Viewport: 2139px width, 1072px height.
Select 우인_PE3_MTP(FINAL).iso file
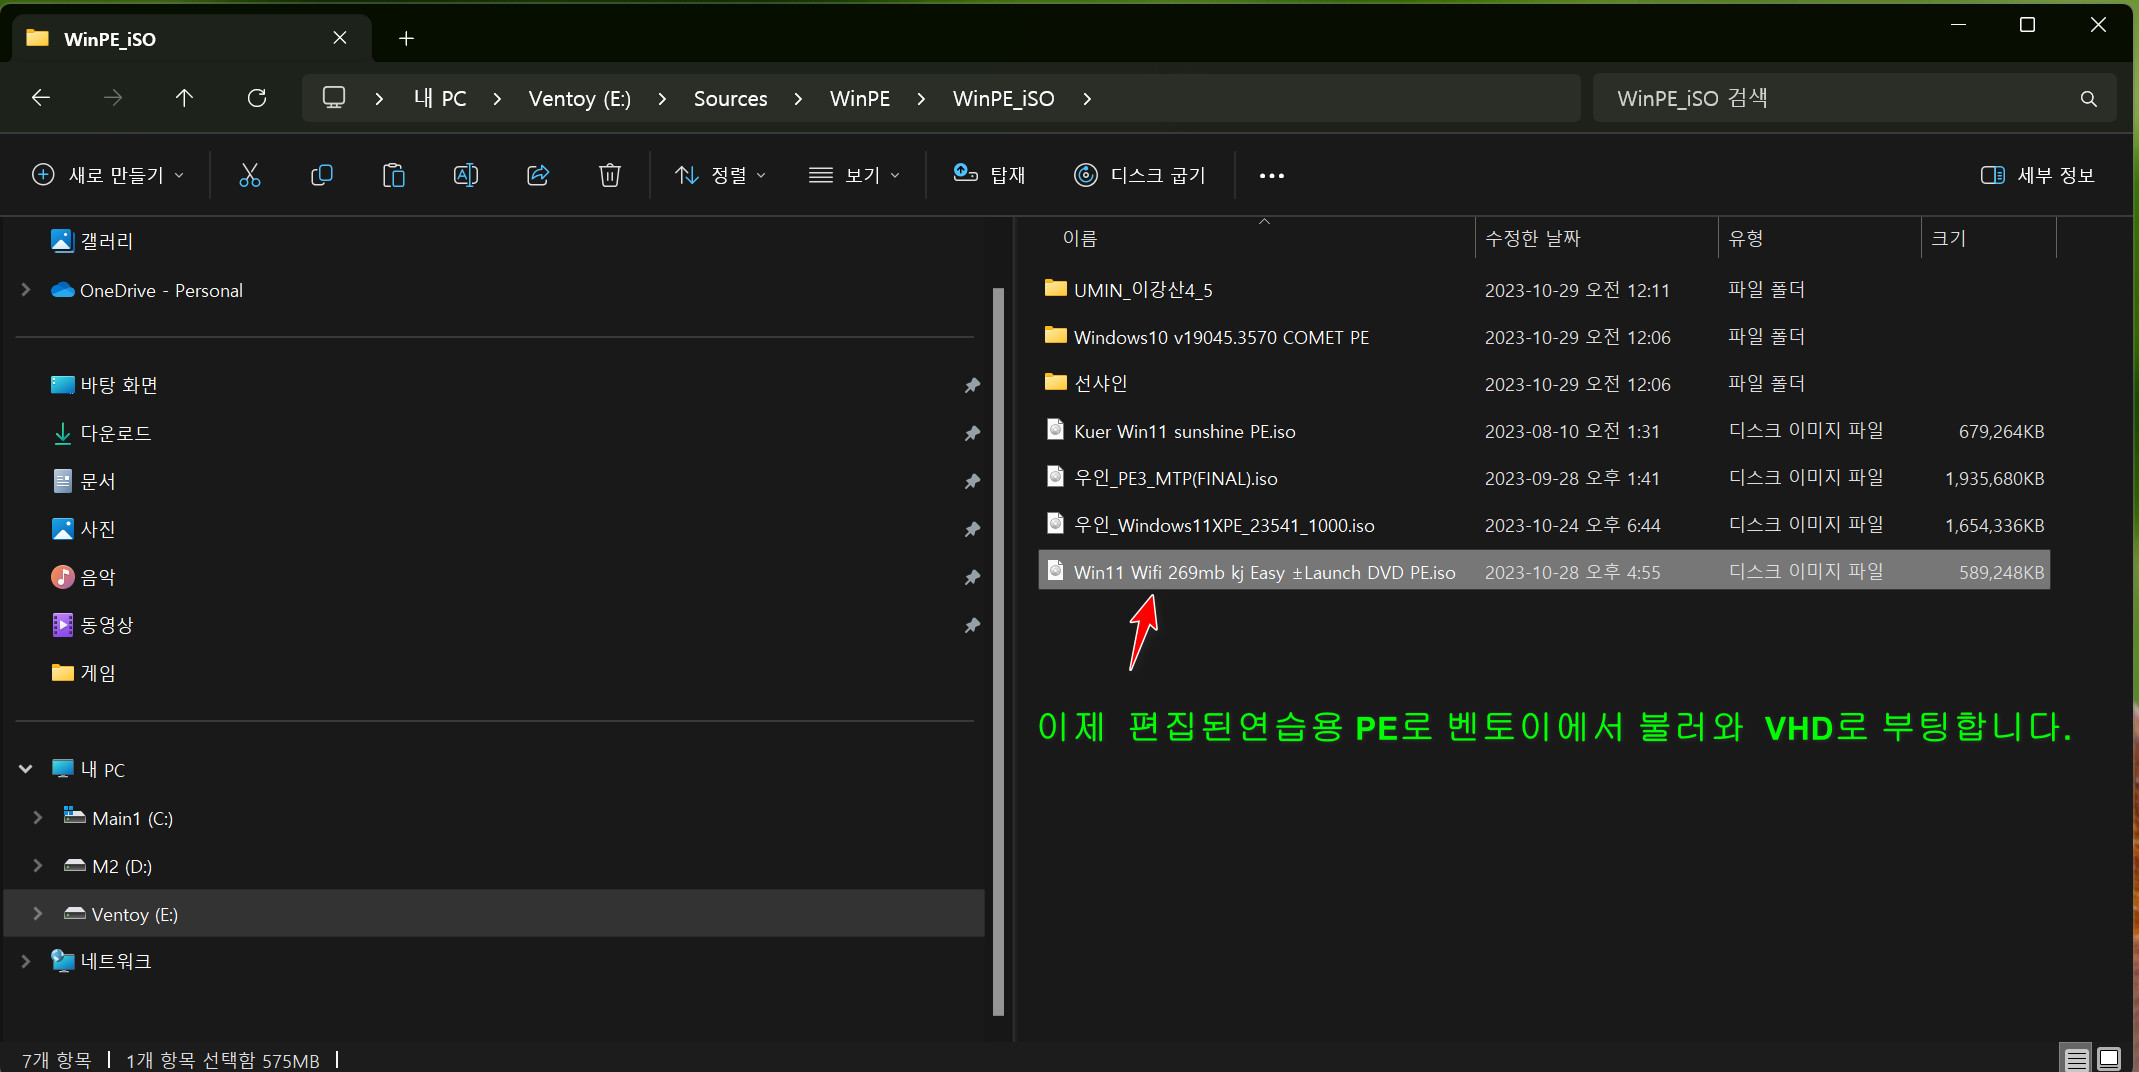point(1544,478)
